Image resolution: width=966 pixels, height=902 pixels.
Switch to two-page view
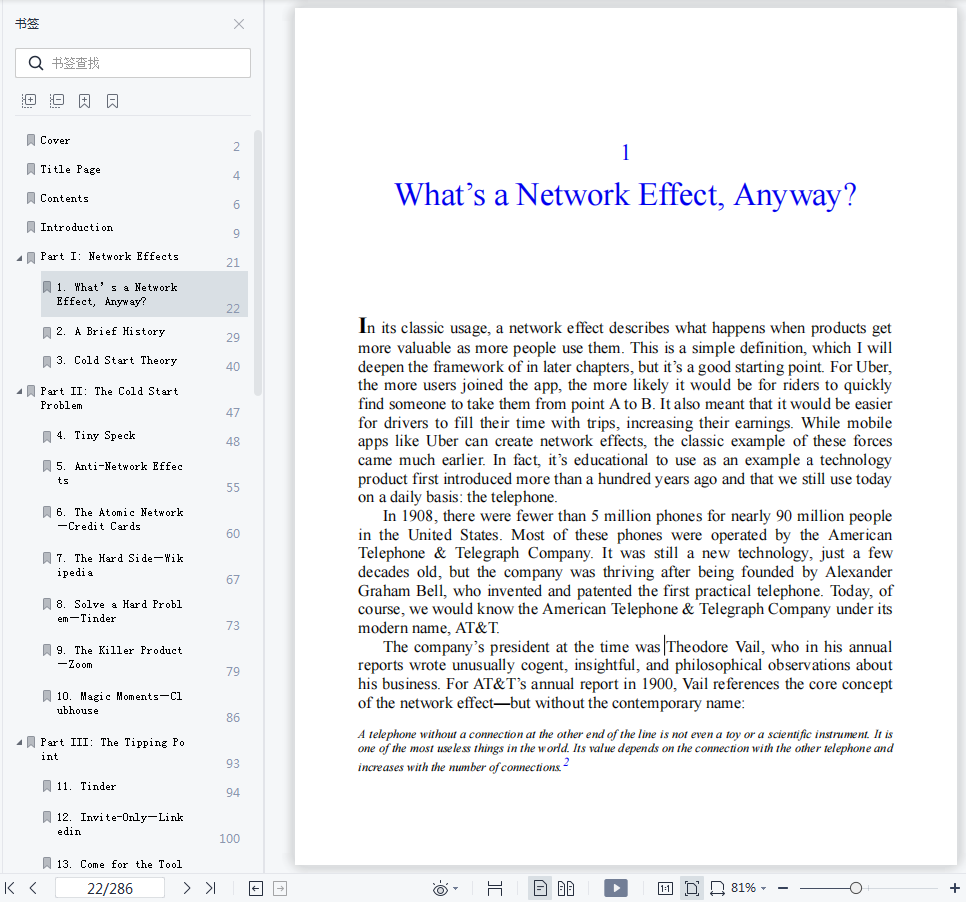(x=566, y=888)
